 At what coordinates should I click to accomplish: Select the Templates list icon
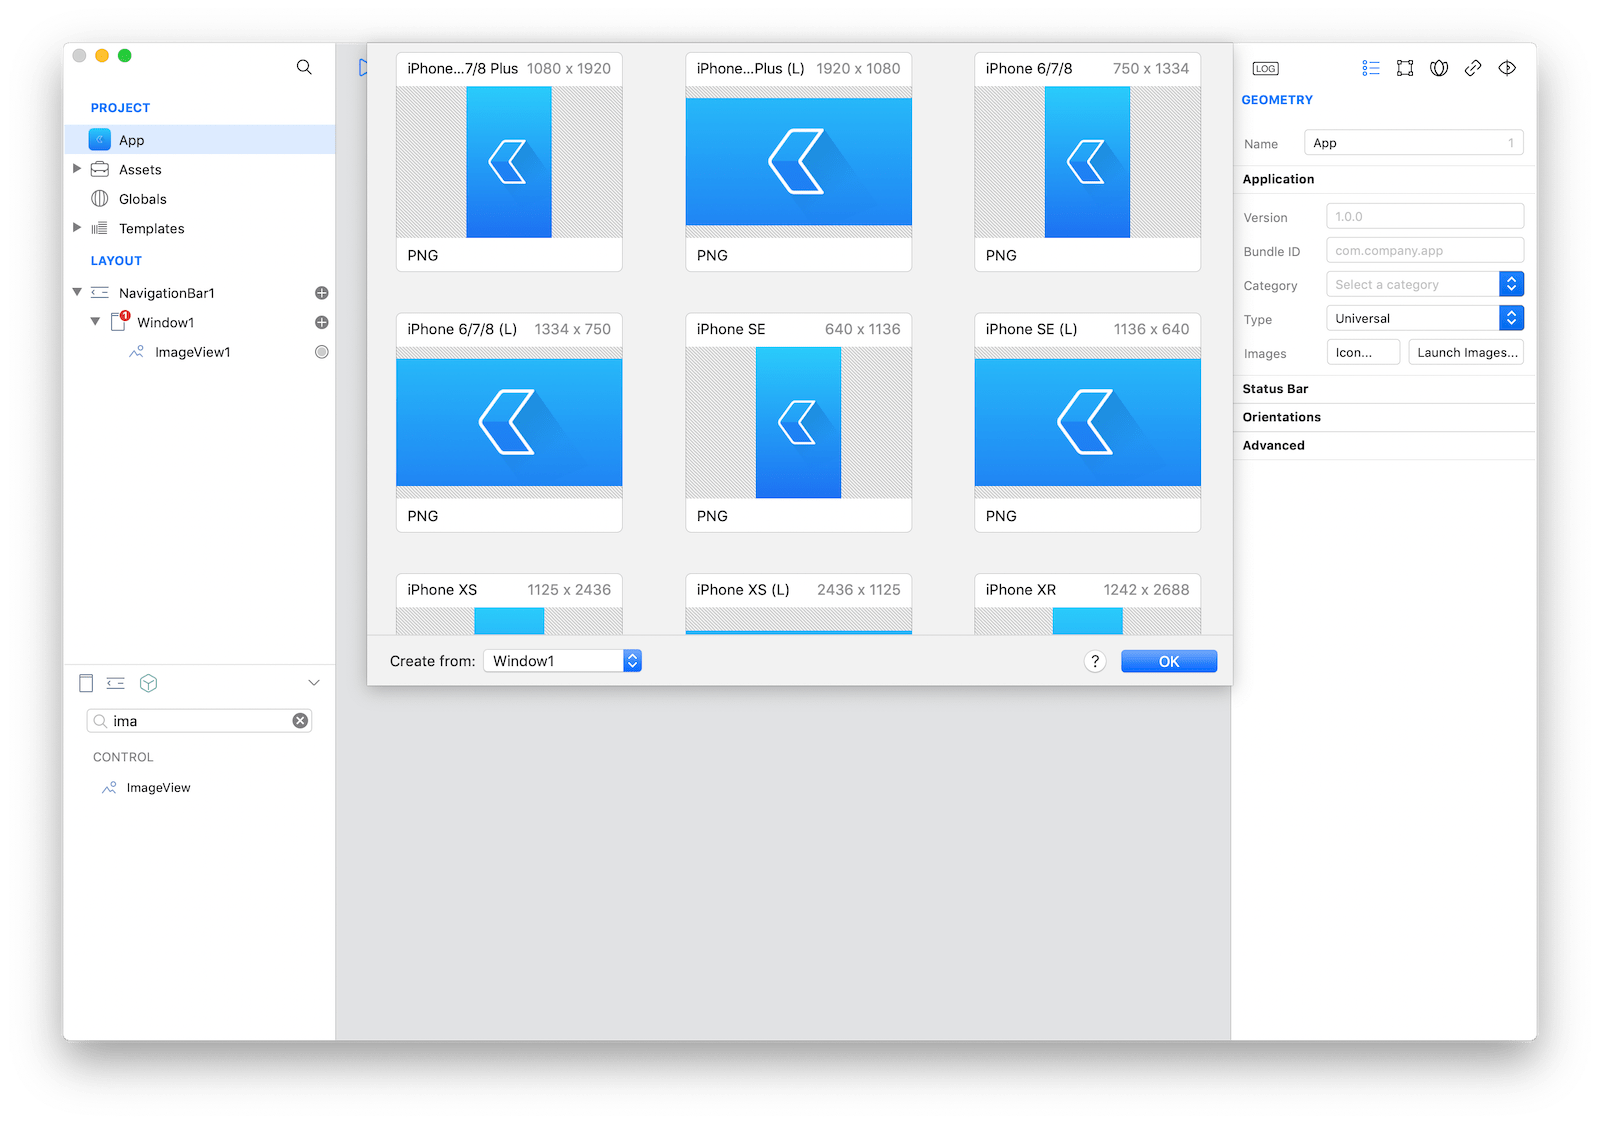tap(100, 228)
